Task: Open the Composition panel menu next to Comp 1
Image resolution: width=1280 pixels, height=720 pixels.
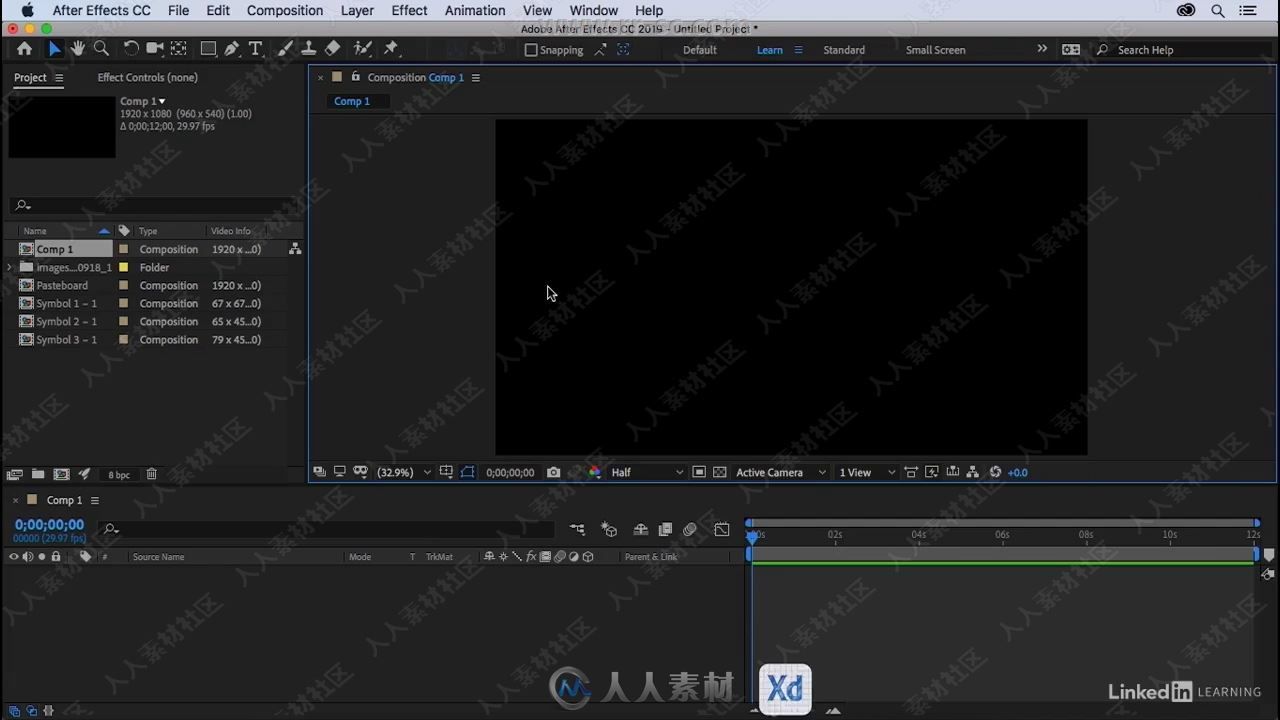Action: (x=476, y=77)
